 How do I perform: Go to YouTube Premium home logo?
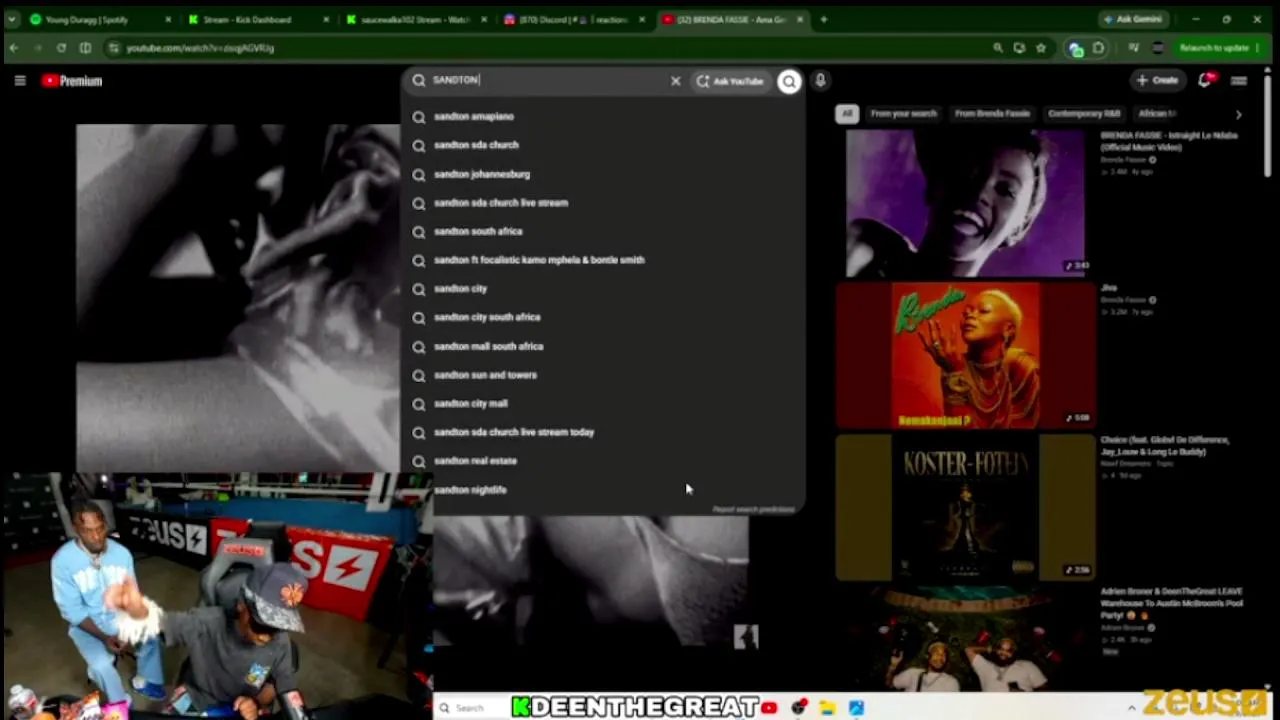(72, 81)
